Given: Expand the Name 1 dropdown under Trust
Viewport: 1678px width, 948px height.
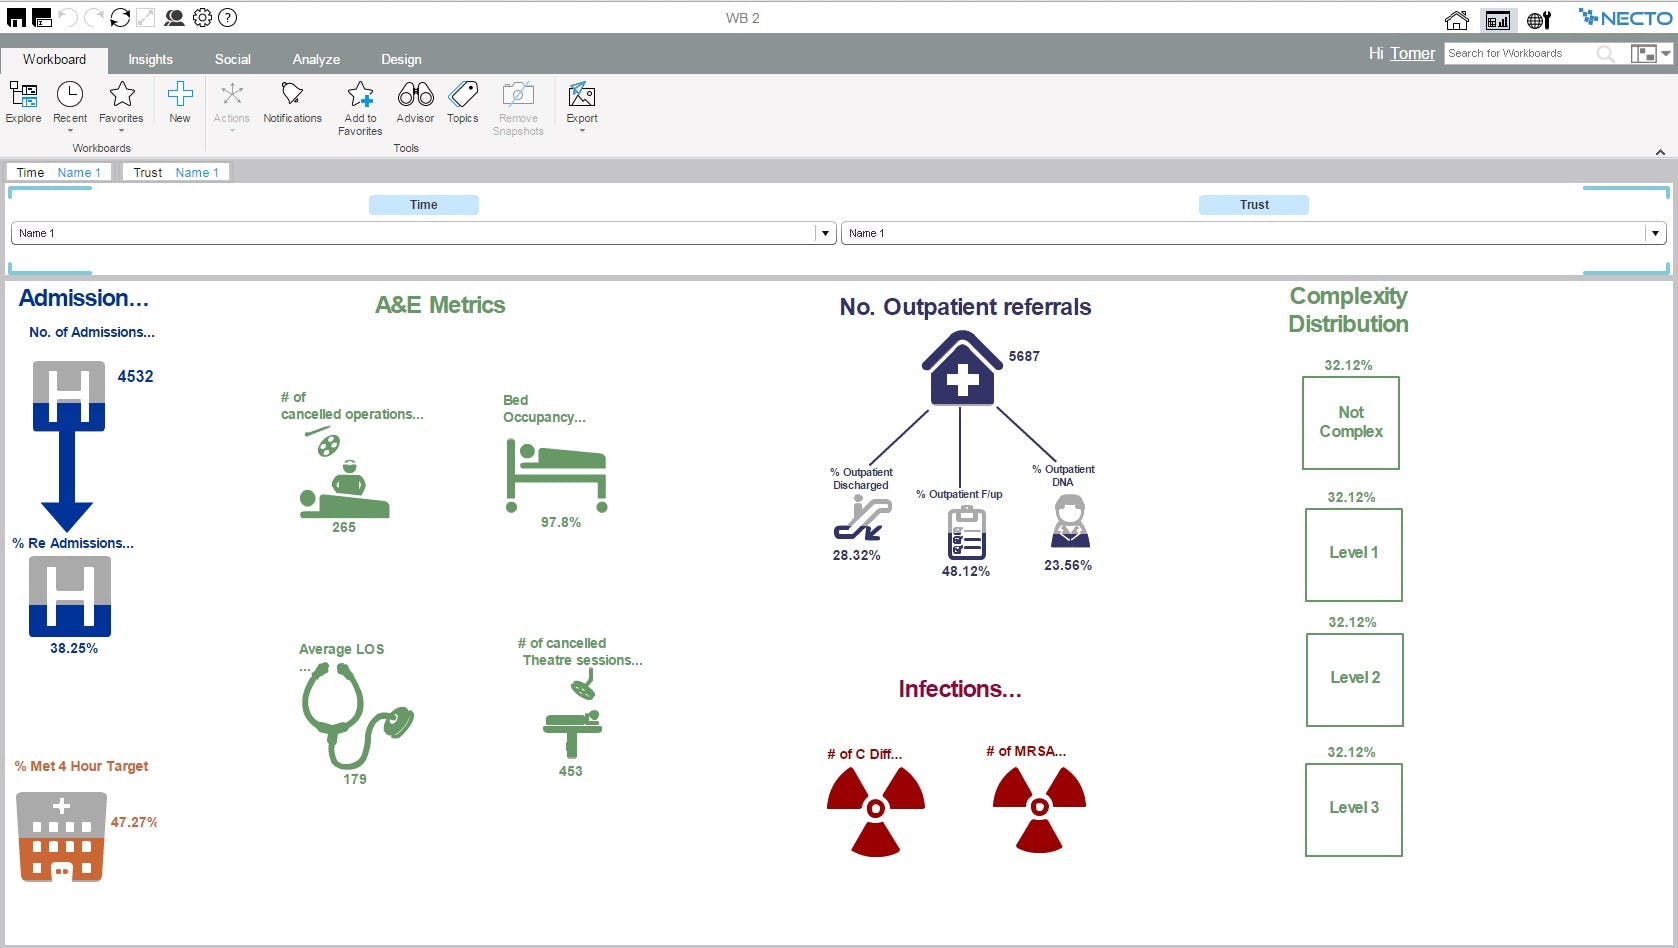Looking at the screenshot, I should 1653,233.
